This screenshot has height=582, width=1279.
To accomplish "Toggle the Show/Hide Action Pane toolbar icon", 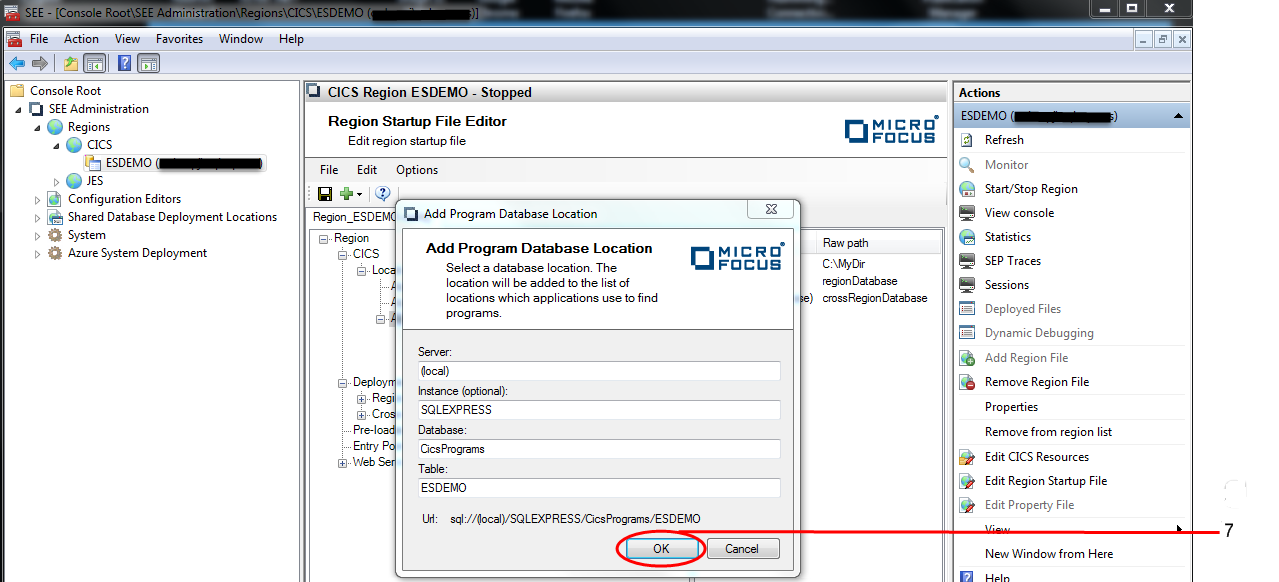I will [x=149, y=63].
